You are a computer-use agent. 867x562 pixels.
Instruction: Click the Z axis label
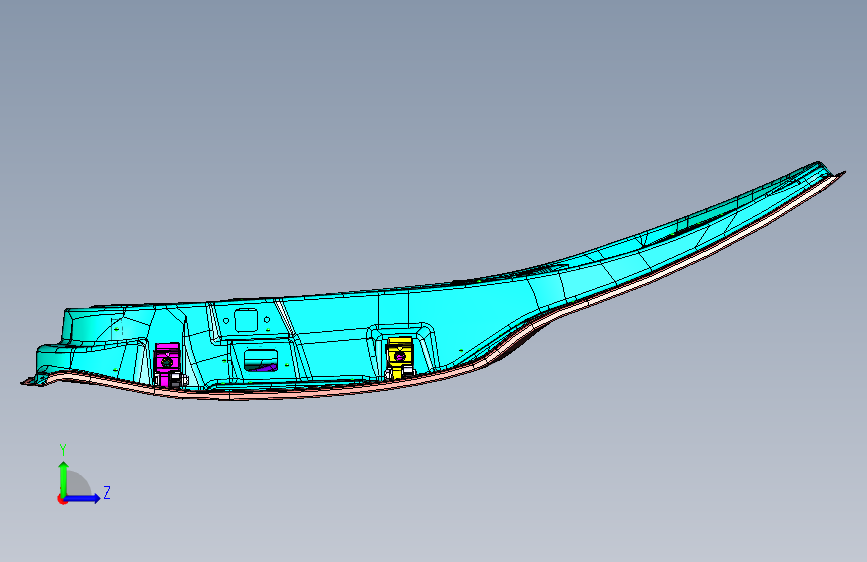[x=107, y=492]
